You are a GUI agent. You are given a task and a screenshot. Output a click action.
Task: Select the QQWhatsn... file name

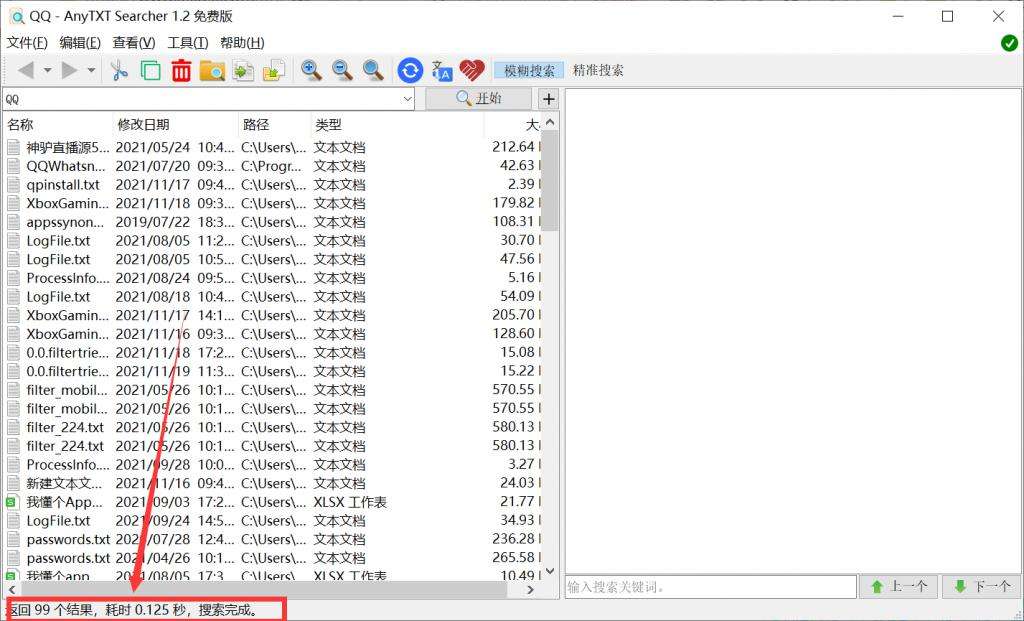point(68,166)
